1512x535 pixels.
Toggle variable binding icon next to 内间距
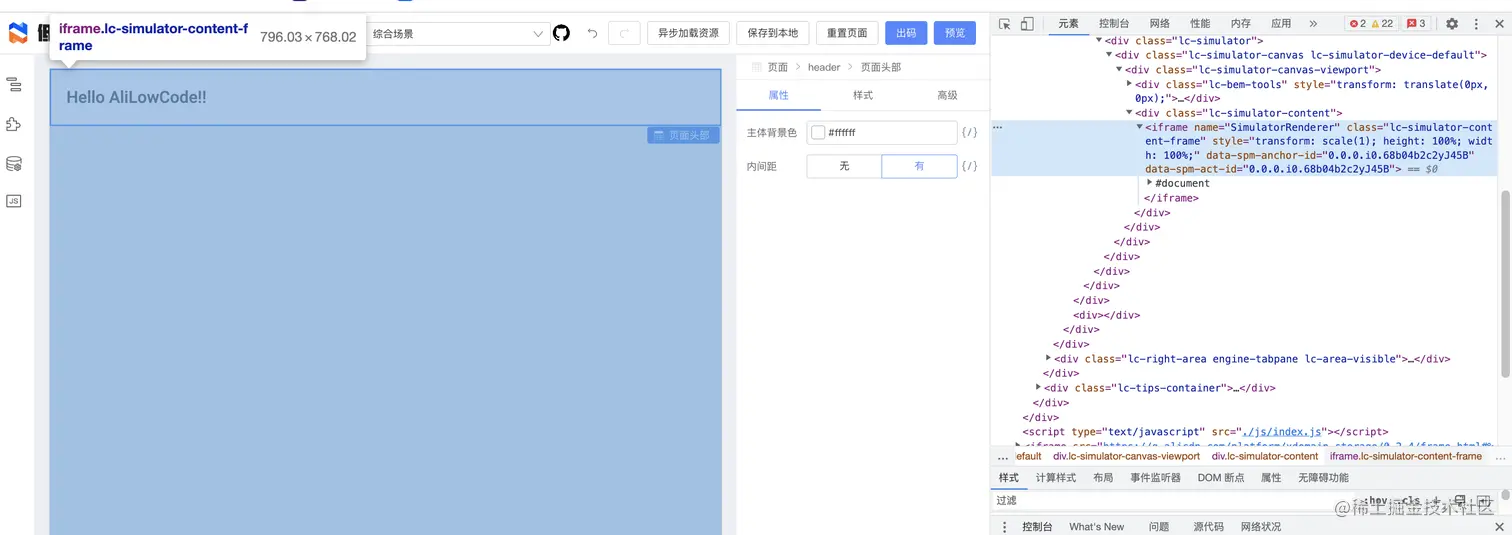pos(969,166)
